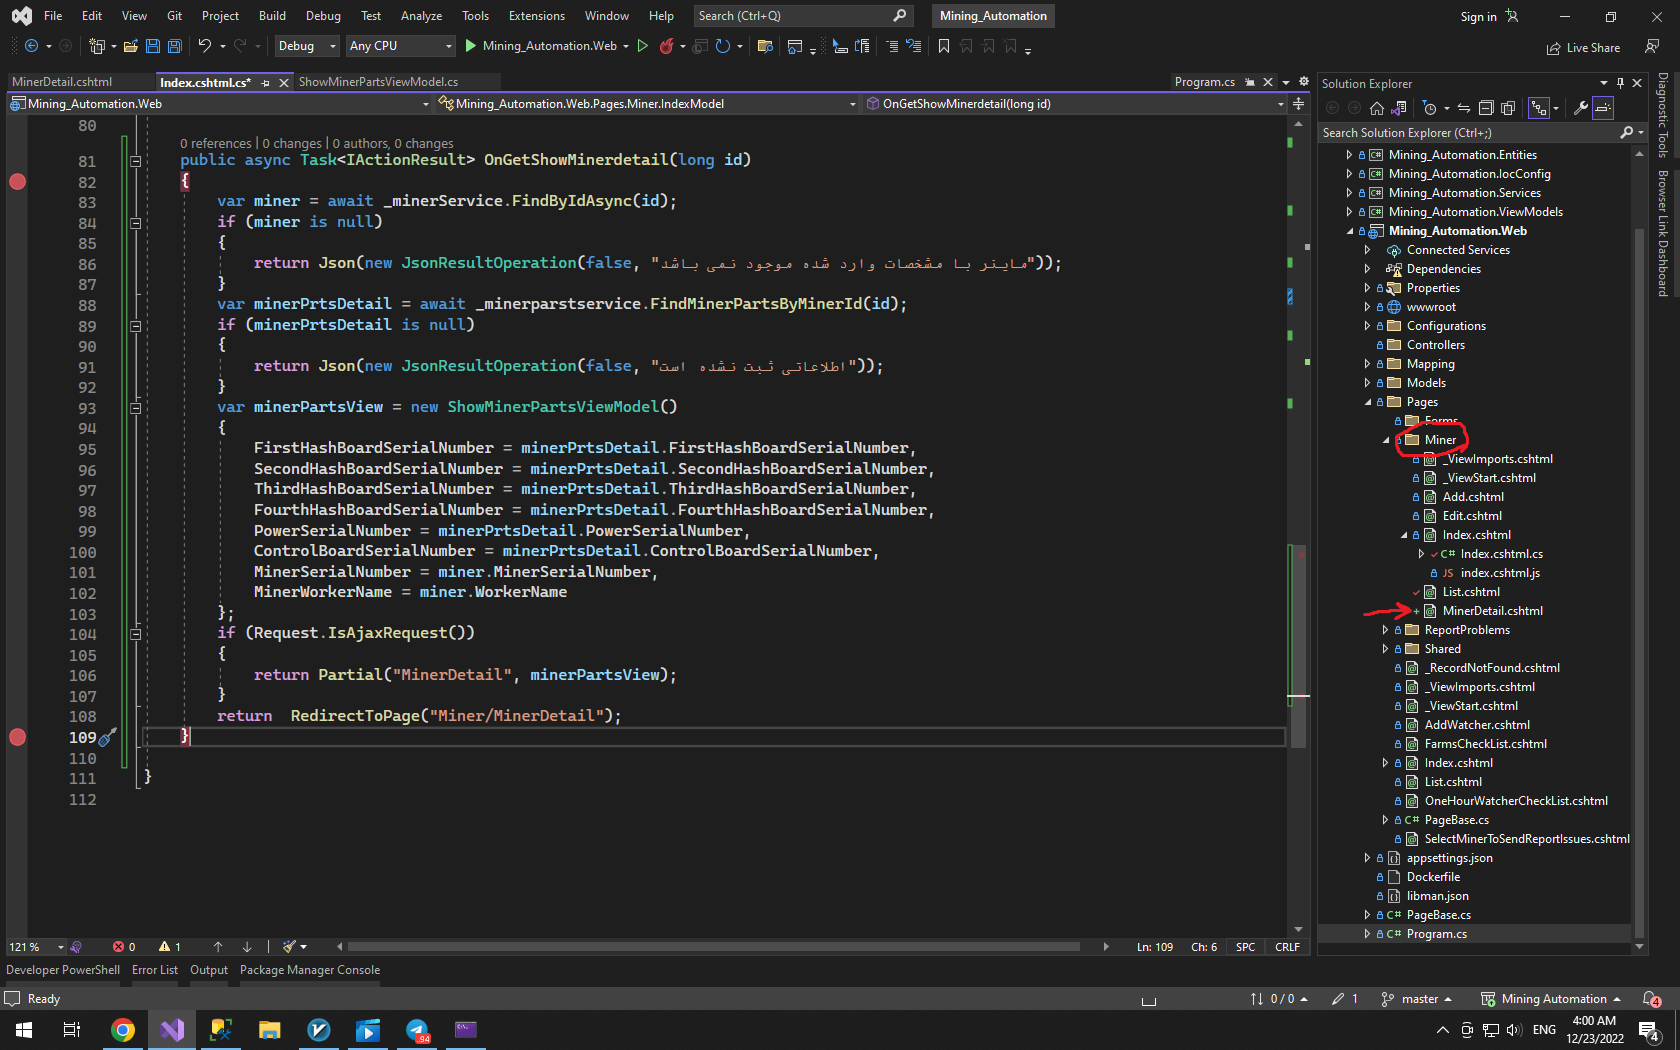1680x1050 pixels.
Task: Open Google Chrome from the taskbar
Action: [x=123, y=1030]
